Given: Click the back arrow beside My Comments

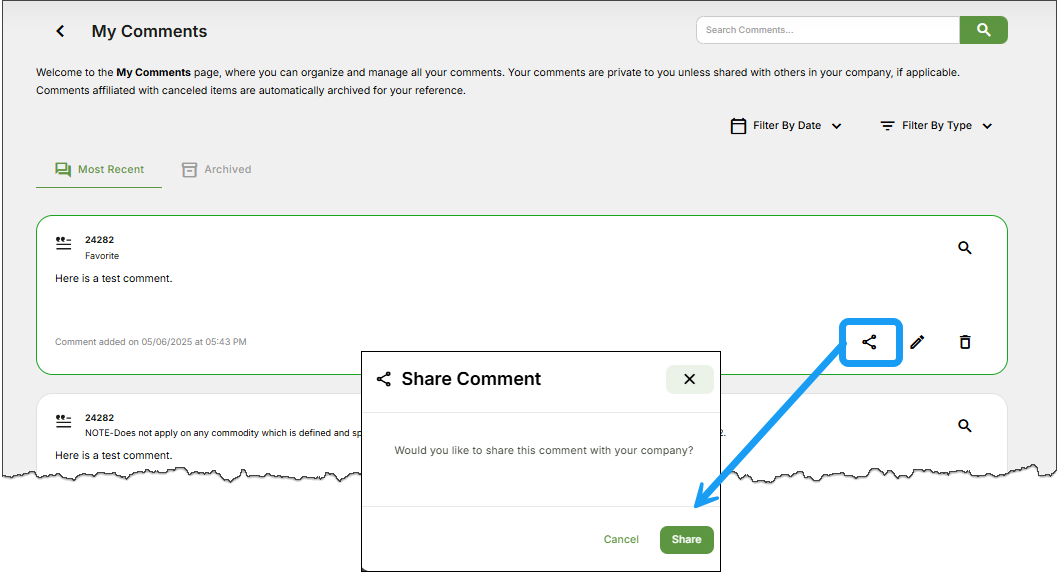Looking at the screenshot, I should [x=60, y=31].
